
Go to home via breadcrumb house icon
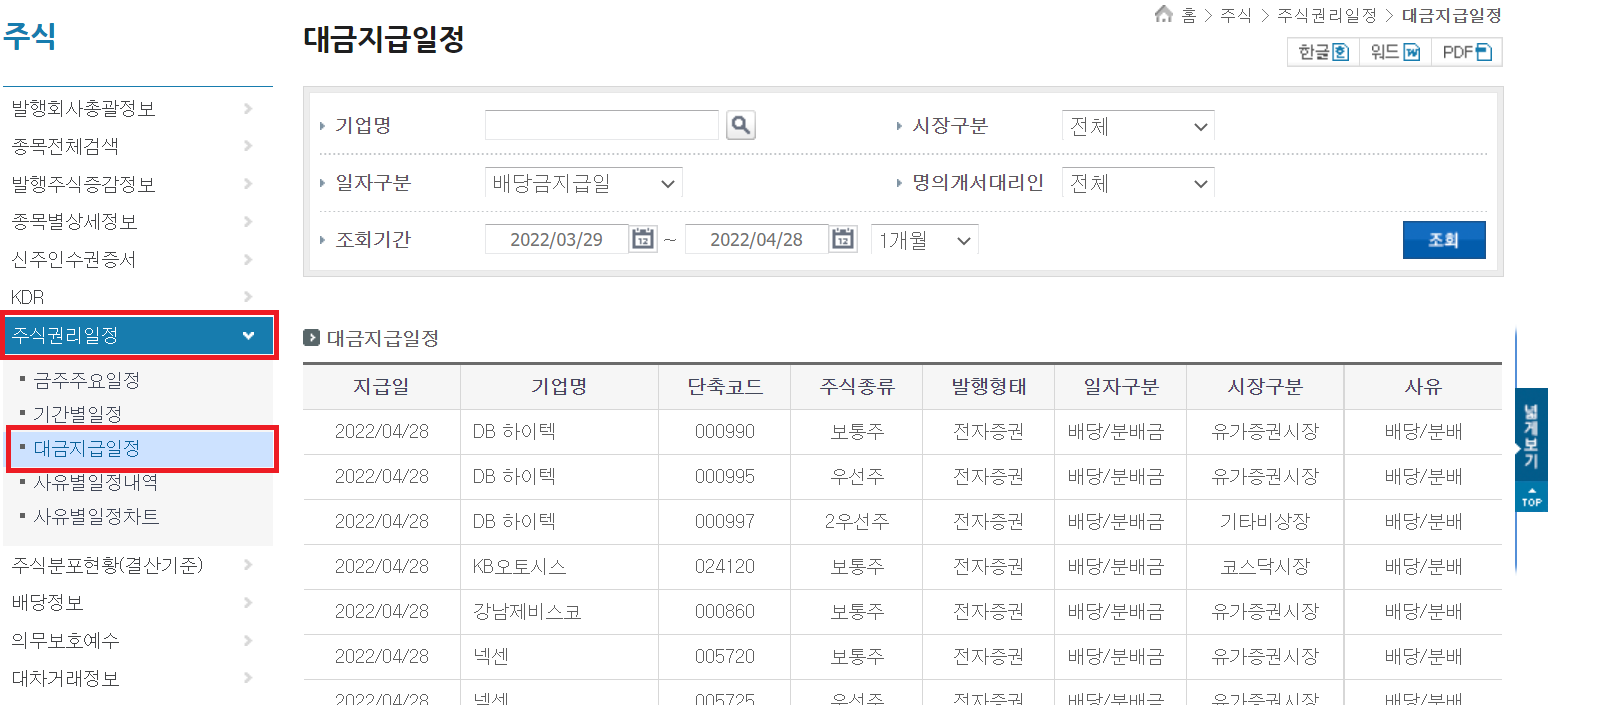1163,14
